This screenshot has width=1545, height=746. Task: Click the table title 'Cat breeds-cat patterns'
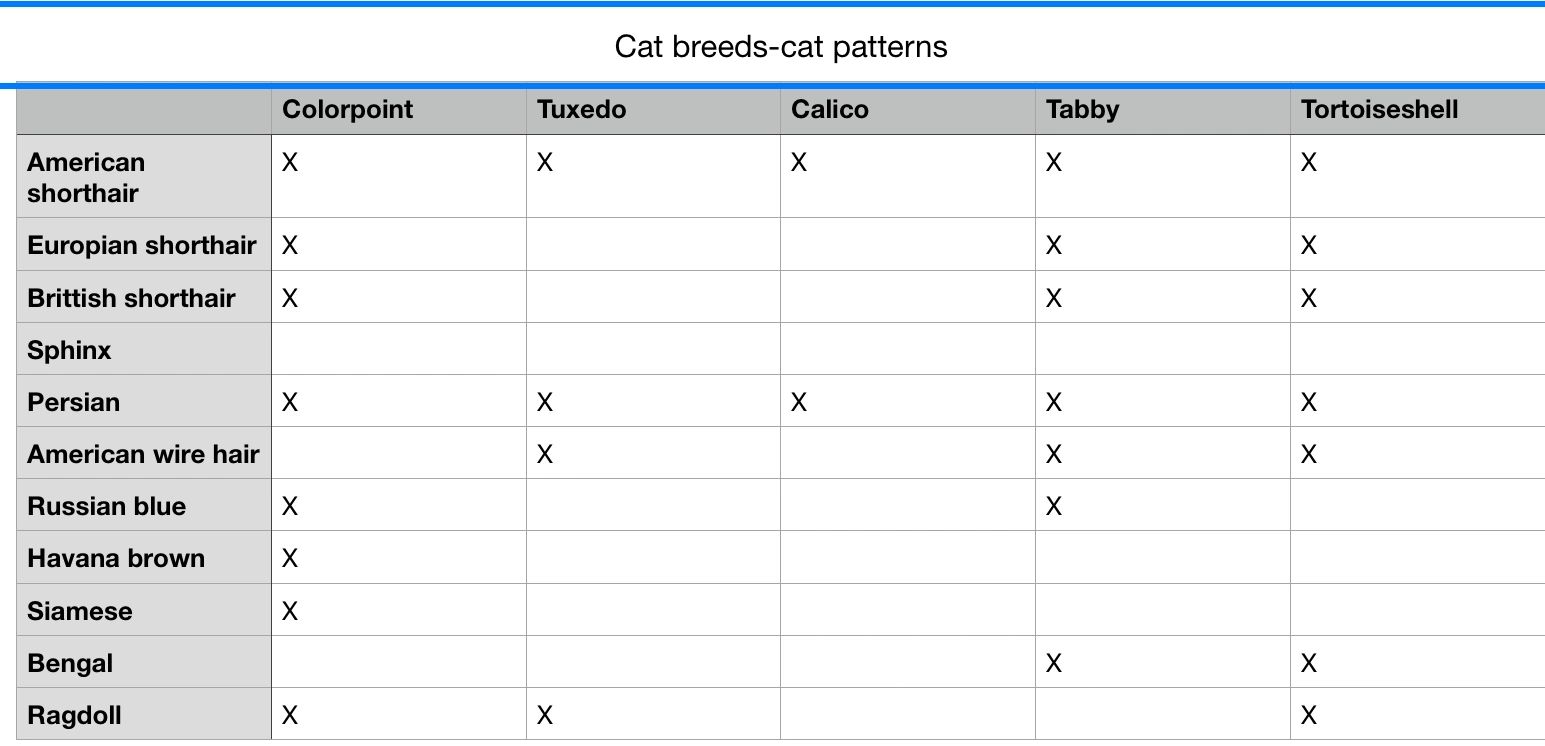tap(781, 47)
